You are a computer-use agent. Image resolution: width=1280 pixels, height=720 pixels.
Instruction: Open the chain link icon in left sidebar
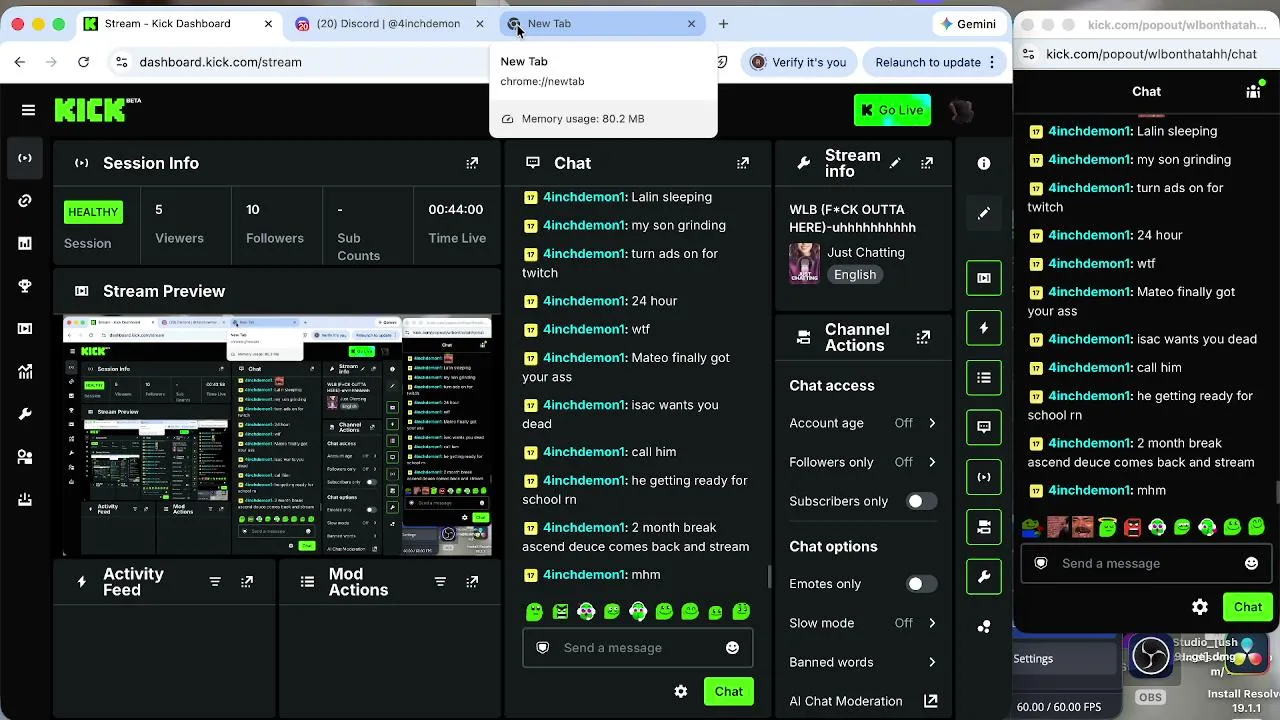click(x=25, y=201)
